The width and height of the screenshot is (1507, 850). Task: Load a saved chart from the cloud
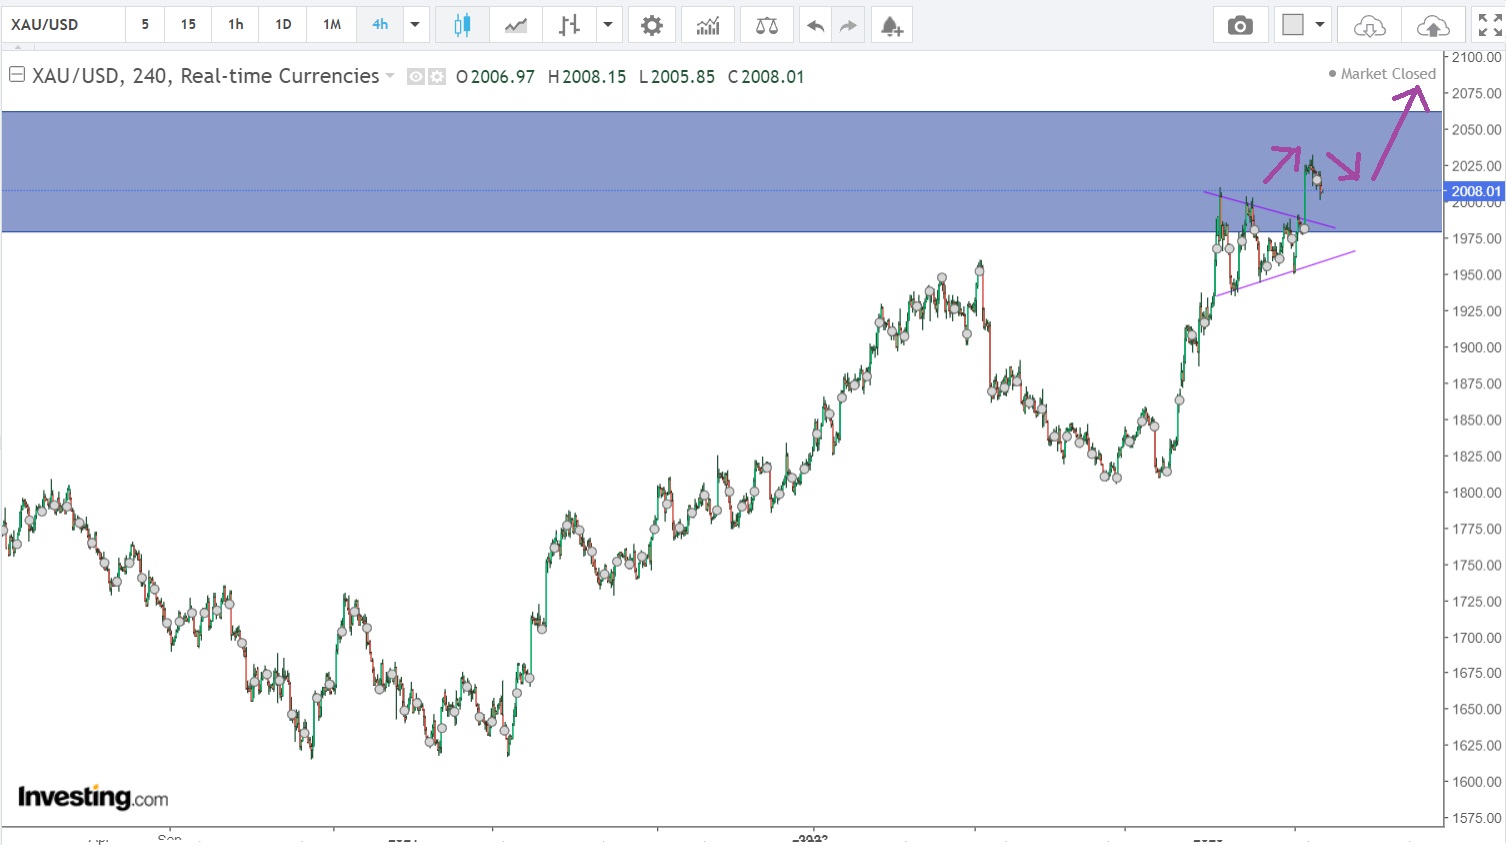(x=1369, y=25)
